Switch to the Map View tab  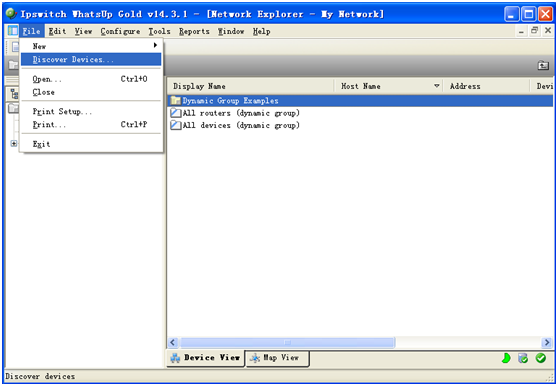tap(277, 358)
